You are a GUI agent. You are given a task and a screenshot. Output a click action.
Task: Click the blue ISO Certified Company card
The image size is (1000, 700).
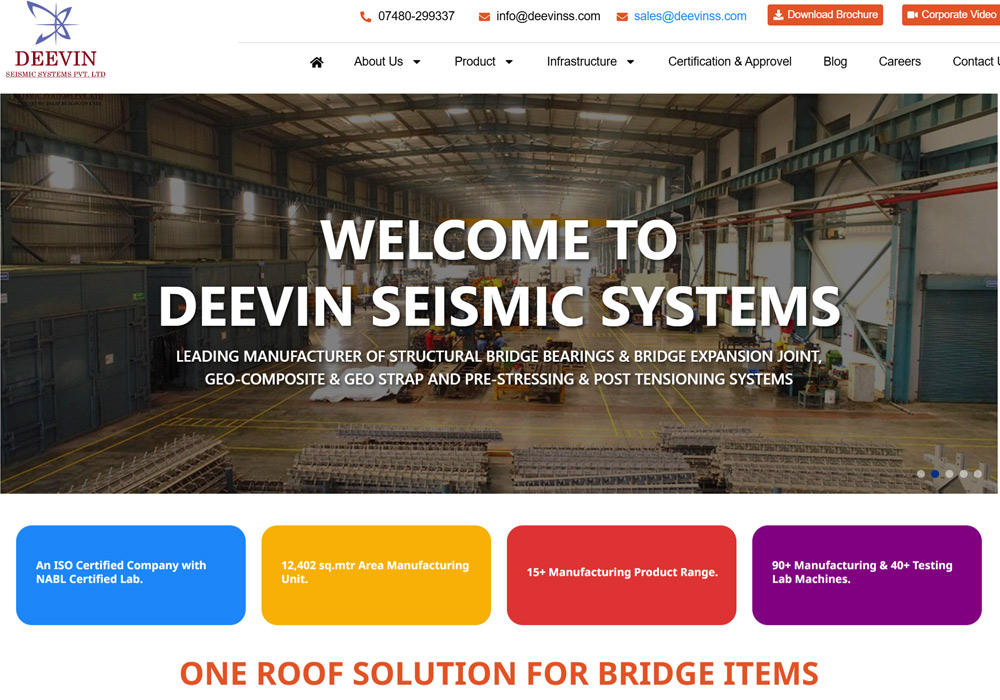(131, 575)
